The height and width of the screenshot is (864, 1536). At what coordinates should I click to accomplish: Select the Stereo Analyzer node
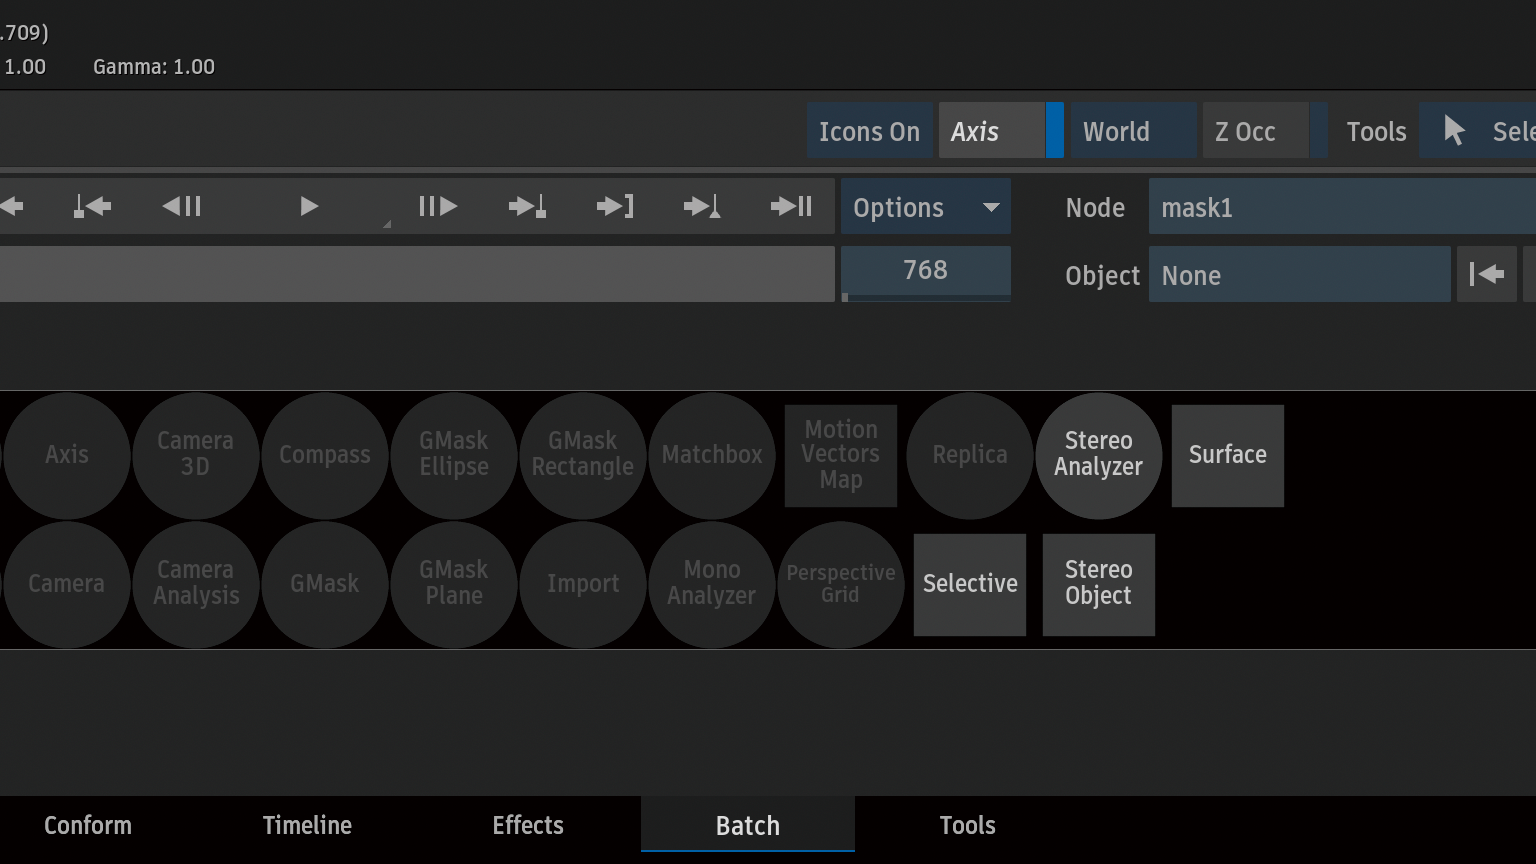tap(1098, 455)
